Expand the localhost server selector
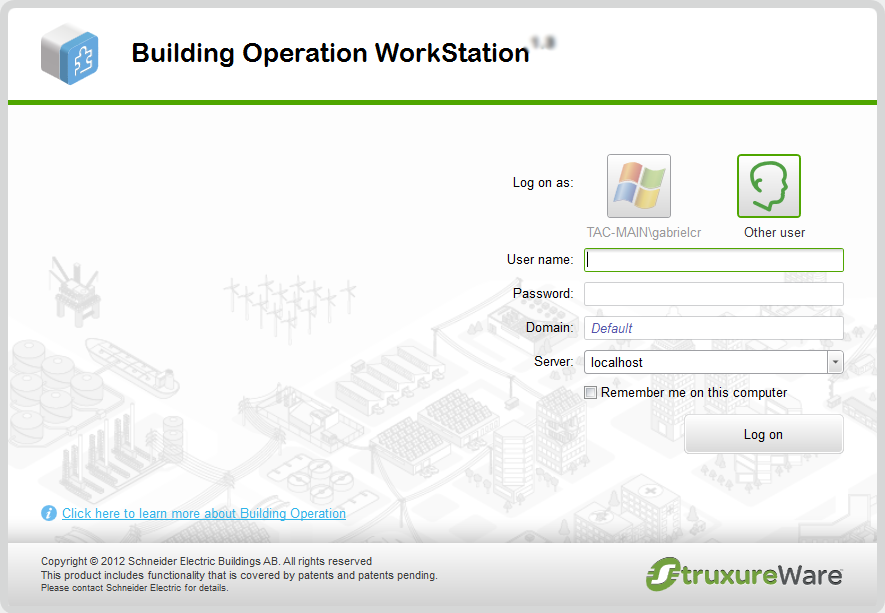The image size is (885, 613). pos(835,362)
